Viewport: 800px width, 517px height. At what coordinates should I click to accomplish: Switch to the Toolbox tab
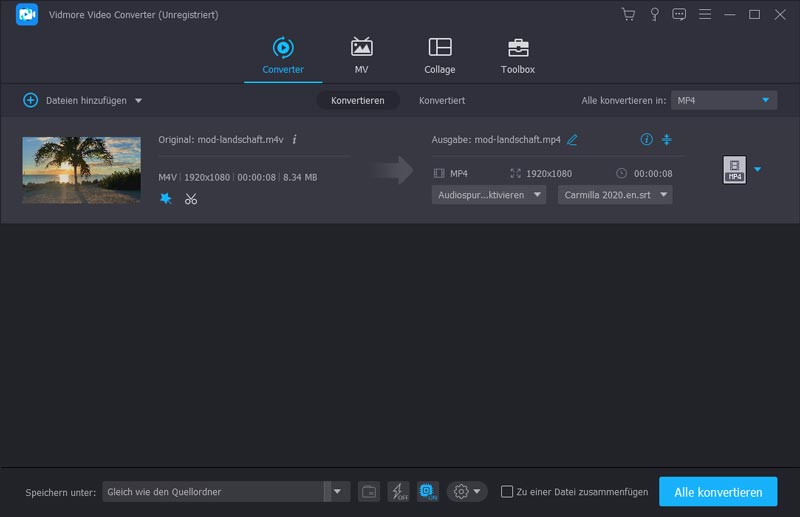point(517,56)
